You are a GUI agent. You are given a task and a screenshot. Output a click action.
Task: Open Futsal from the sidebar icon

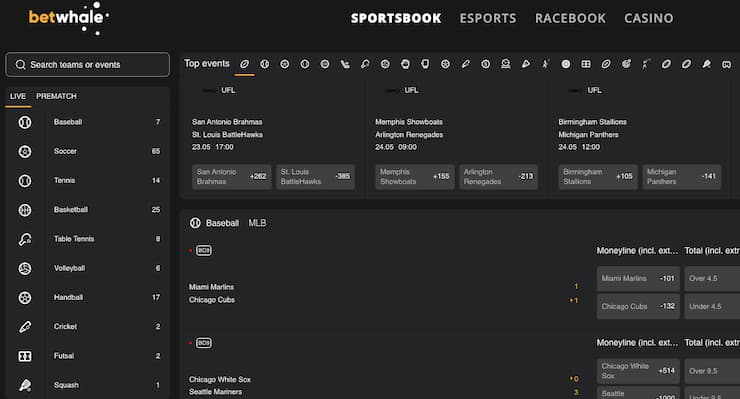coord(25,356)
